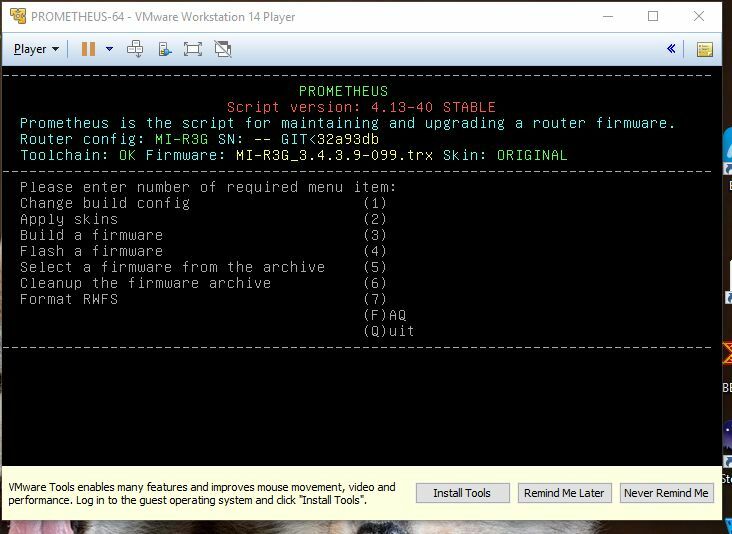This screenshot has width=732, height=534.
Task: Click 'Cleanup the firmware archive' line
Action: [203, 283]
